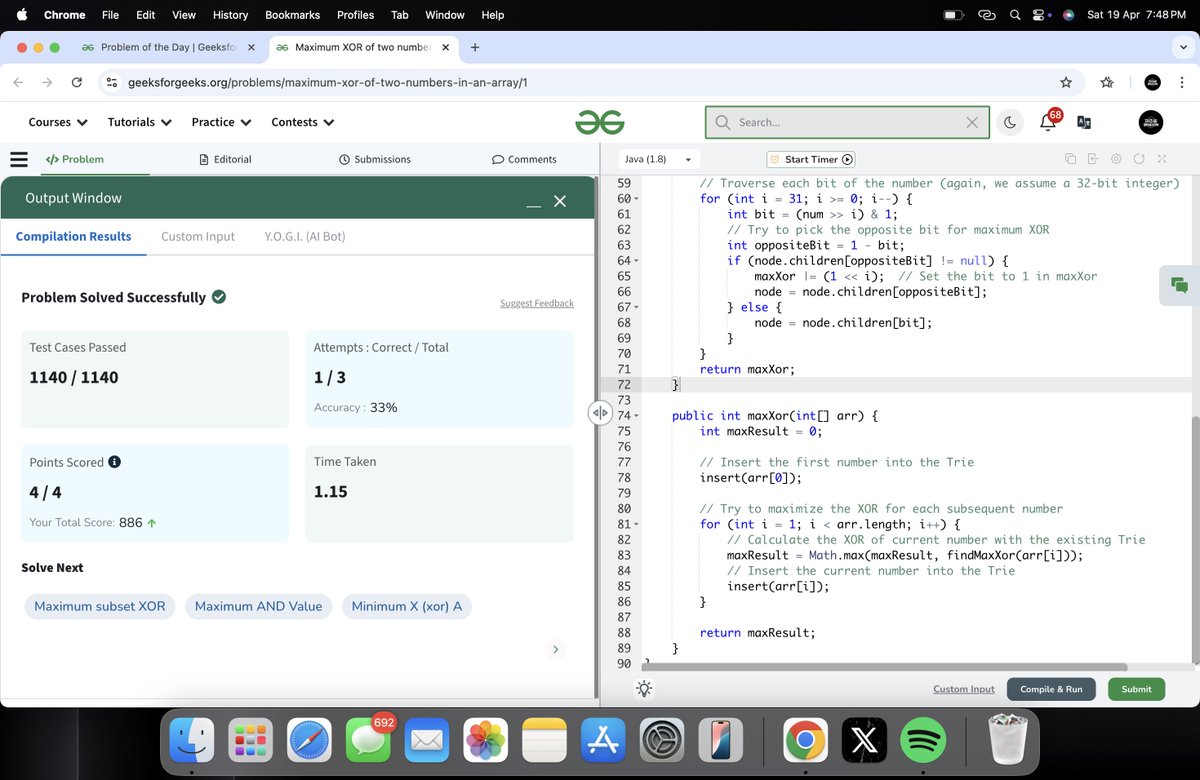Switch to the Editorial tab
The width and height of the screenshot is (1200, 780).
pos(225,159)
